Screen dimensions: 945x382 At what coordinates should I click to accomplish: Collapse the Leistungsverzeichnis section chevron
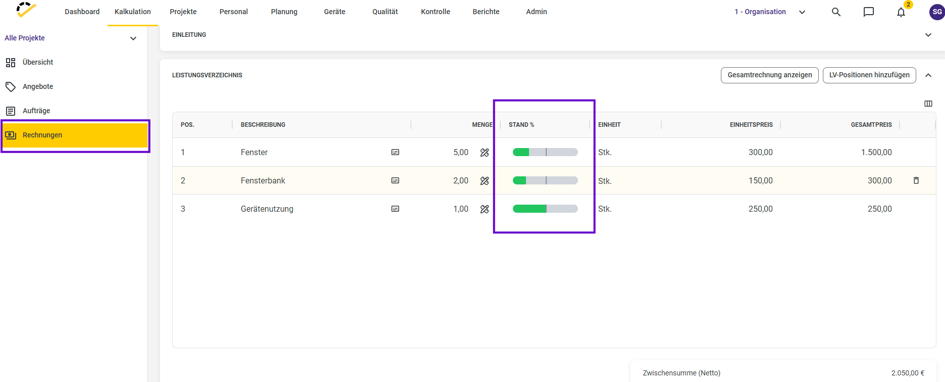pos(928,75)
